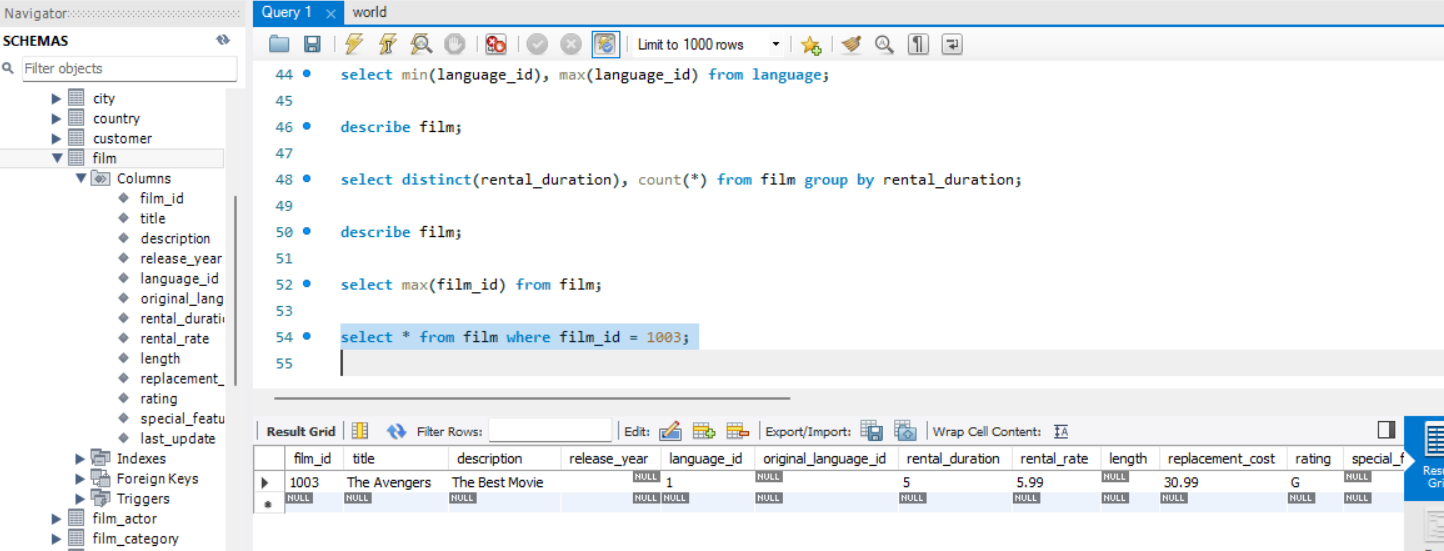Image resolution: width=1444 pixels, height=551 pixels.
Task: Select the 30.99 replacement cost cell
Action: click(x=1222, y=482)
